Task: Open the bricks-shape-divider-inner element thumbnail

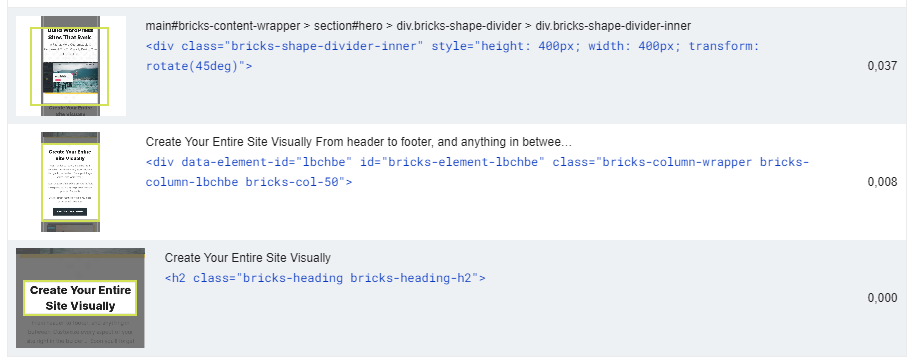Action: click(x=71, y=66)
